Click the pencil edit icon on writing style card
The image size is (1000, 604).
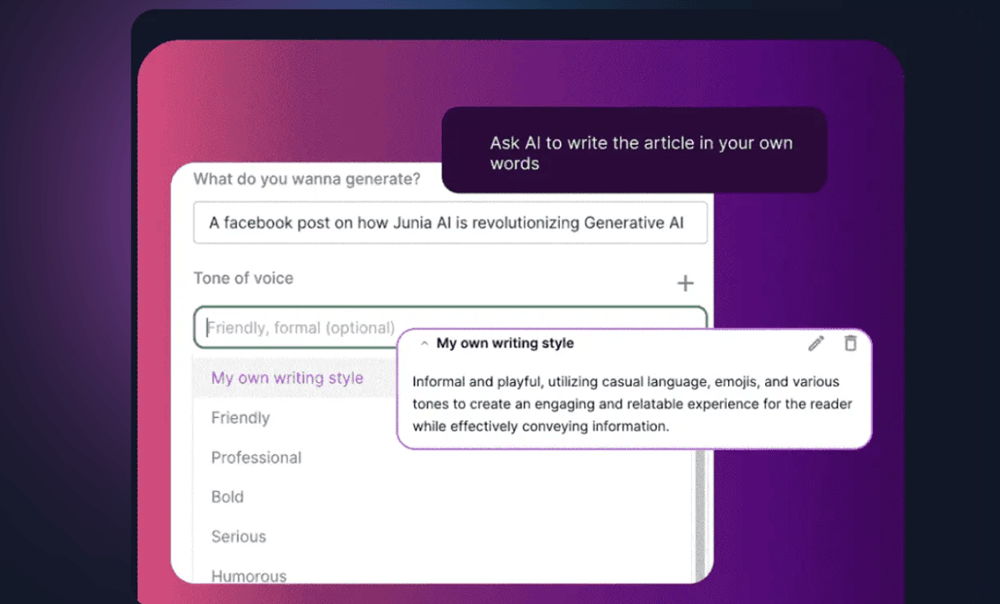click(816, 344)
